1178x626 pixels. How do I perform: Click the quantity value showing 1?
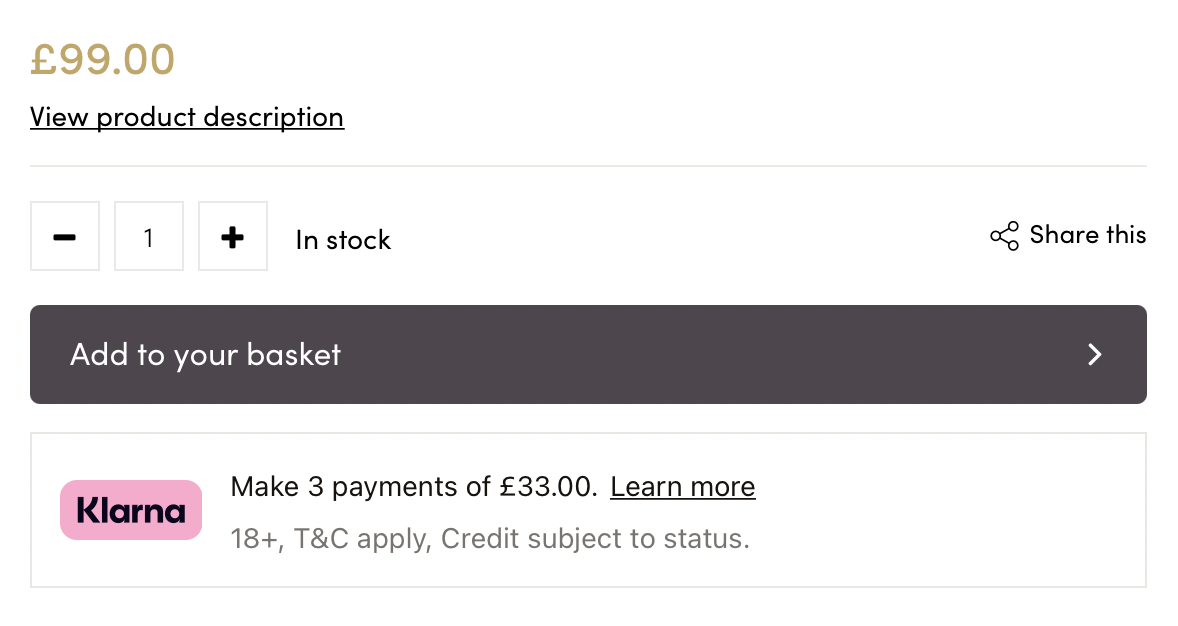[x=148, y=236]
